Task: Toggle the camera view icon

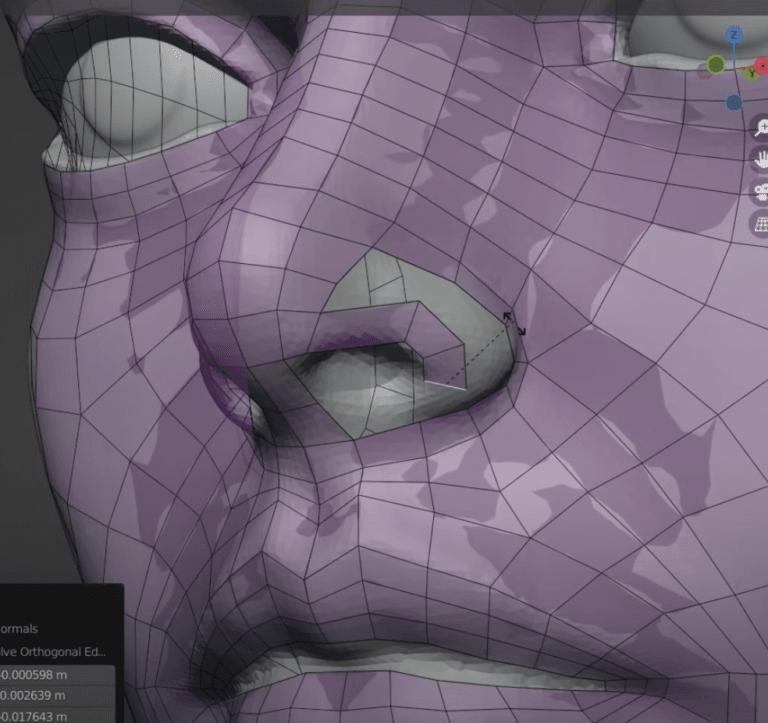Action: click(x=762, y=192)
